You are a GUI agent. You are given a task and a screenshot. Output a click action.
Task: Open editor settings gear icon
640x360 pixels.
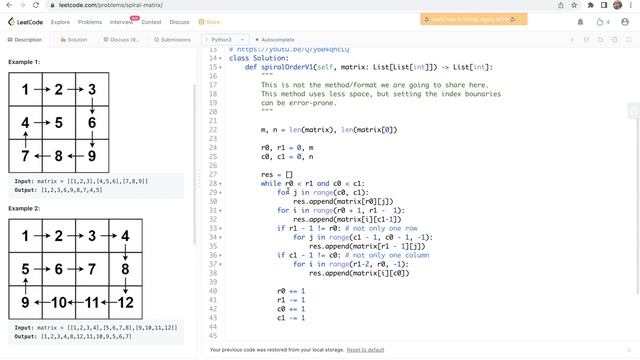[x=615, y=40]
